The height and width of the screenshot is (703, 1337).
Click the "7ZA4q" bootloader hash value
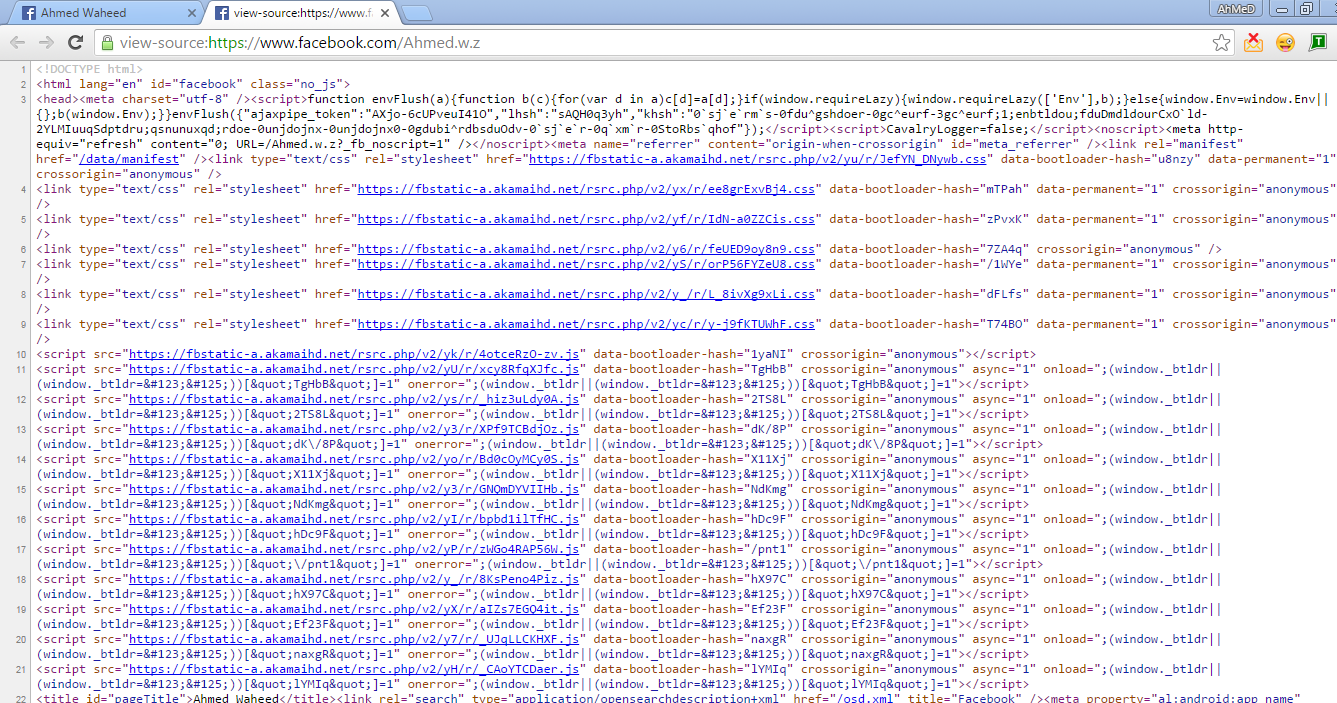click(x=1000, y=249)
